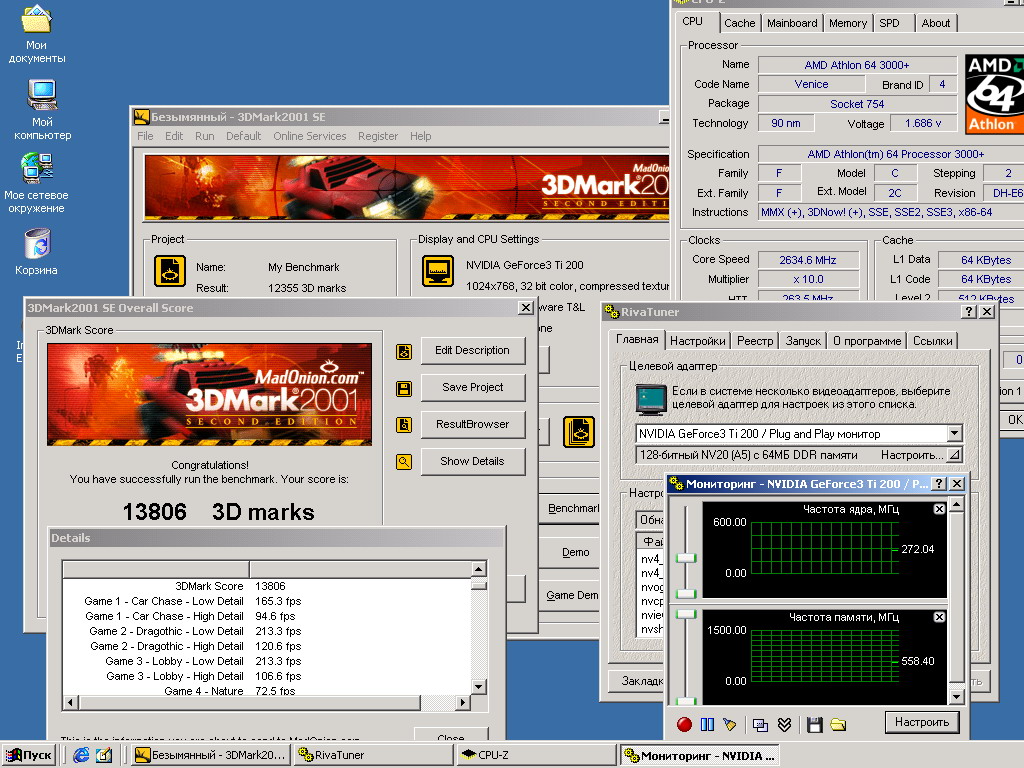The image size is (1024, 768).
Task: Click the ResultBrowser button
Action: 473,424
